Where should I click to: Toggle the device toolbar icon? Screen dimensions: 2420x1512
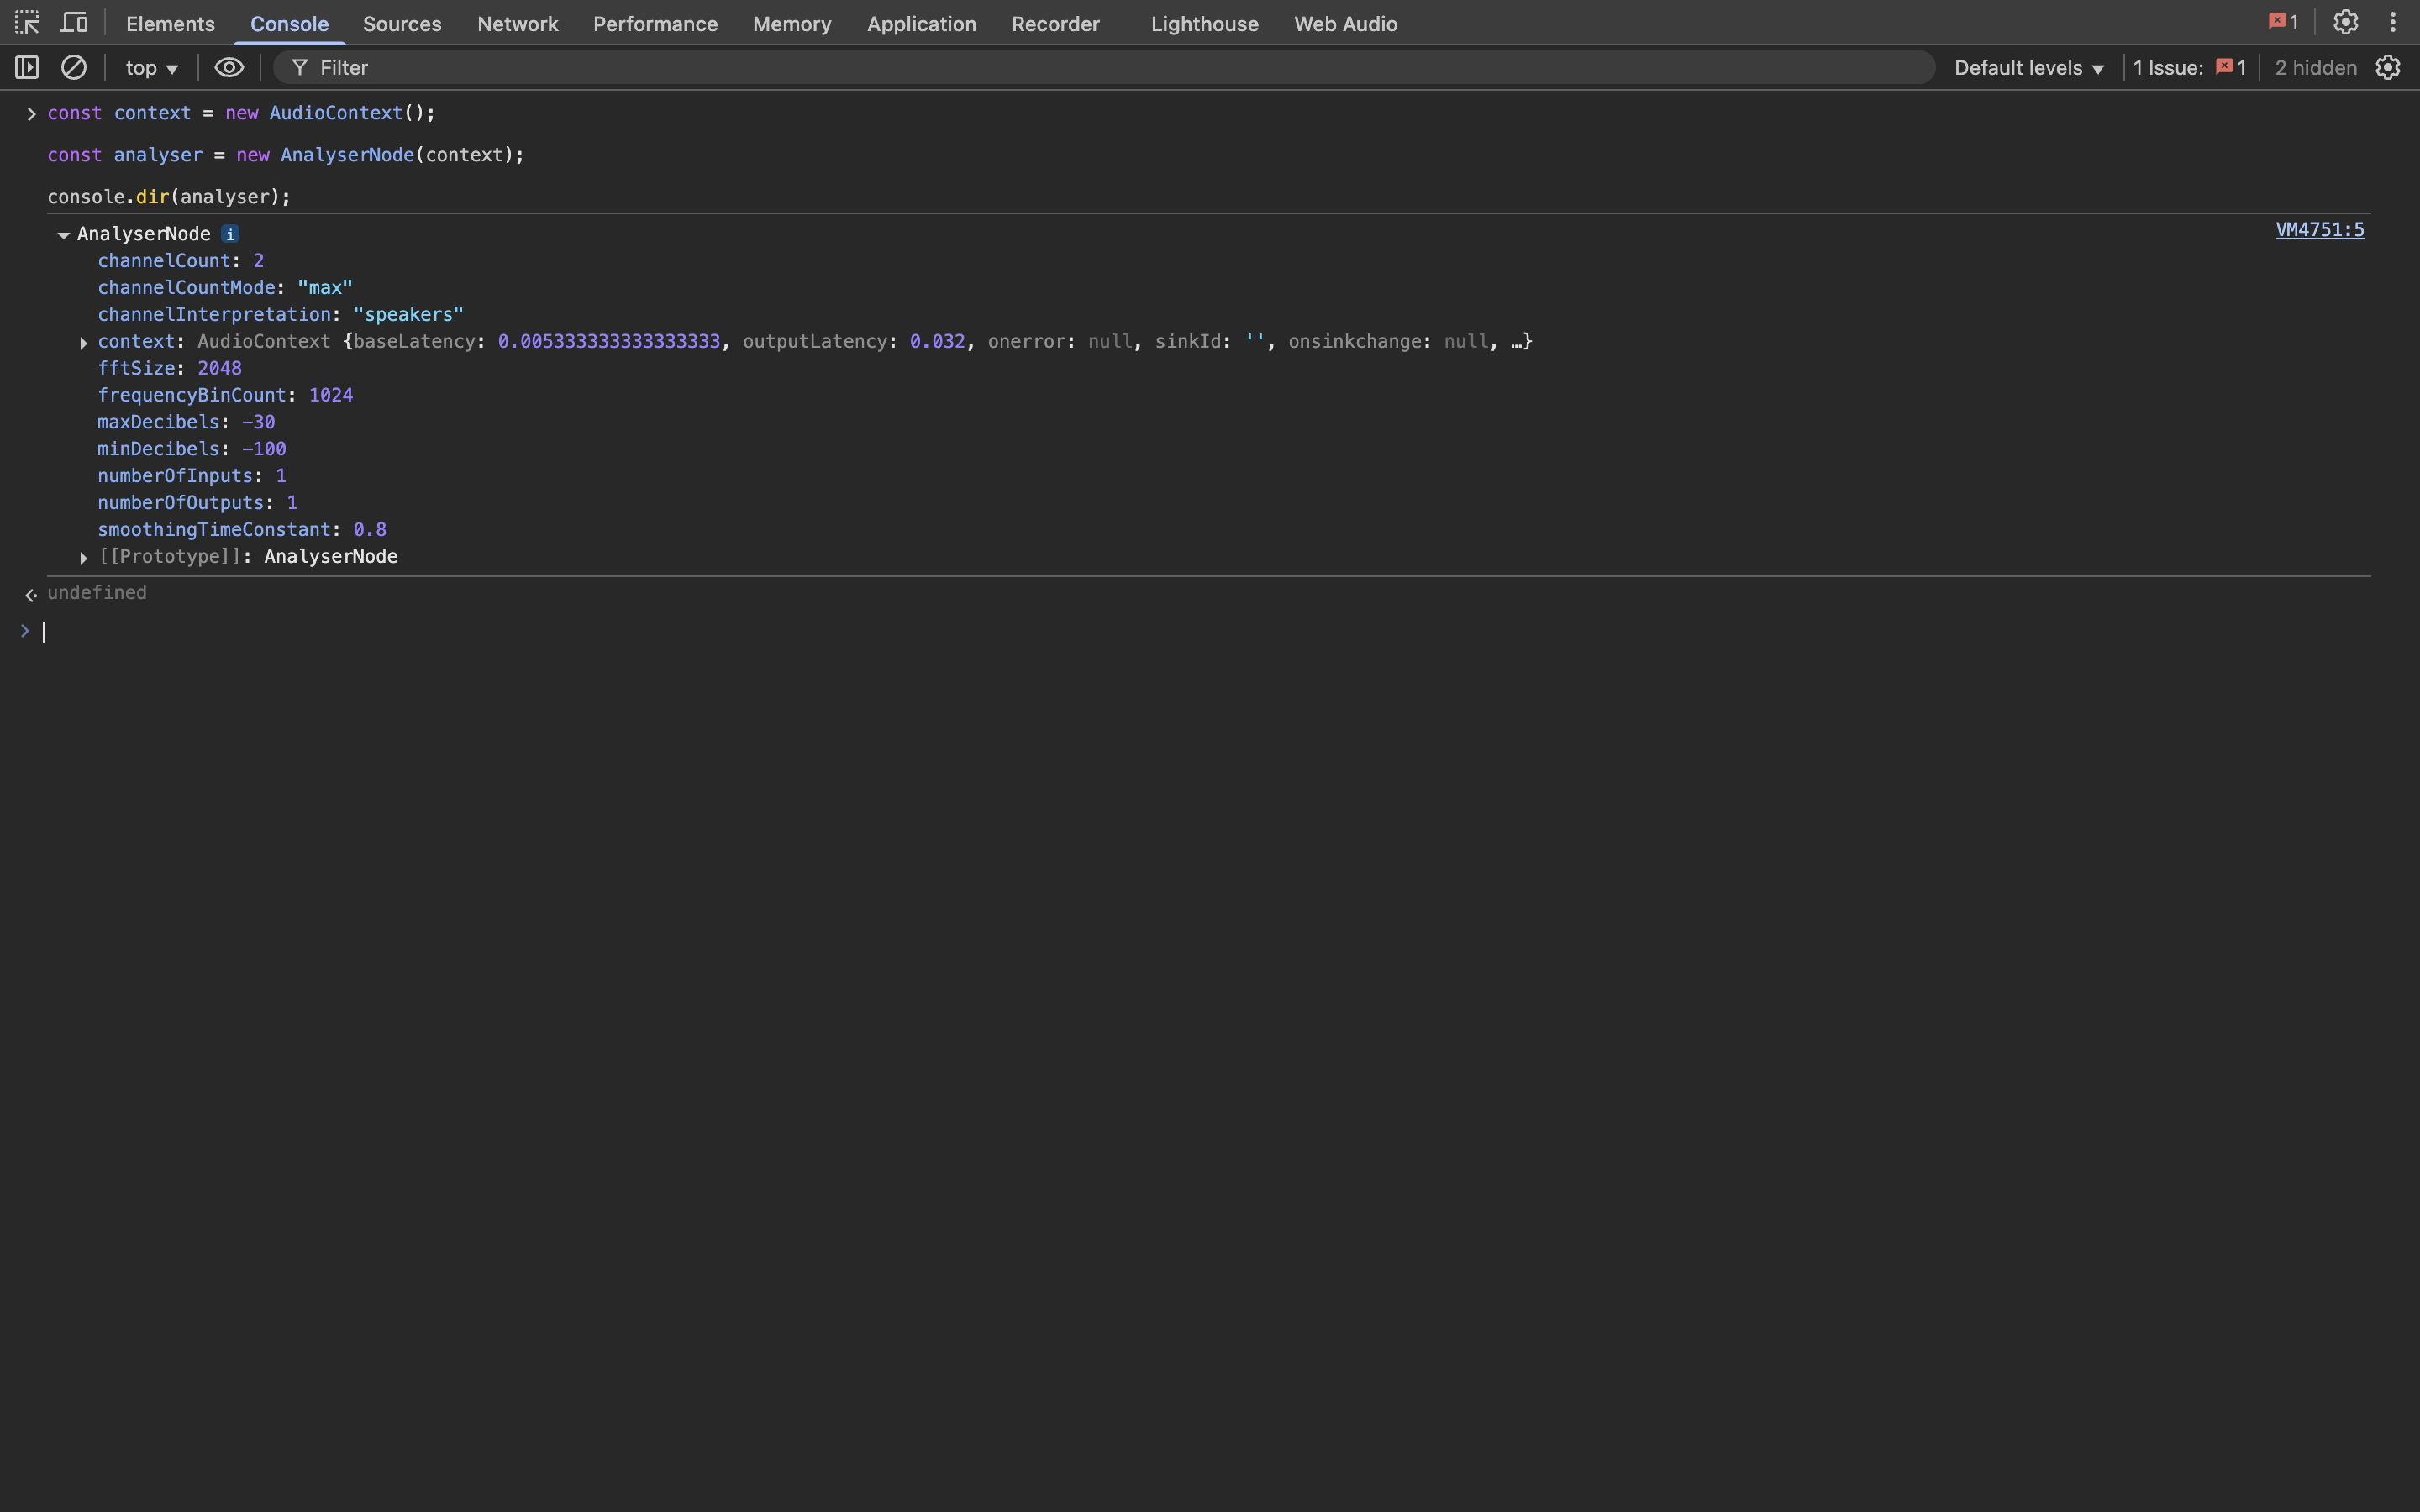coord(74,22)
